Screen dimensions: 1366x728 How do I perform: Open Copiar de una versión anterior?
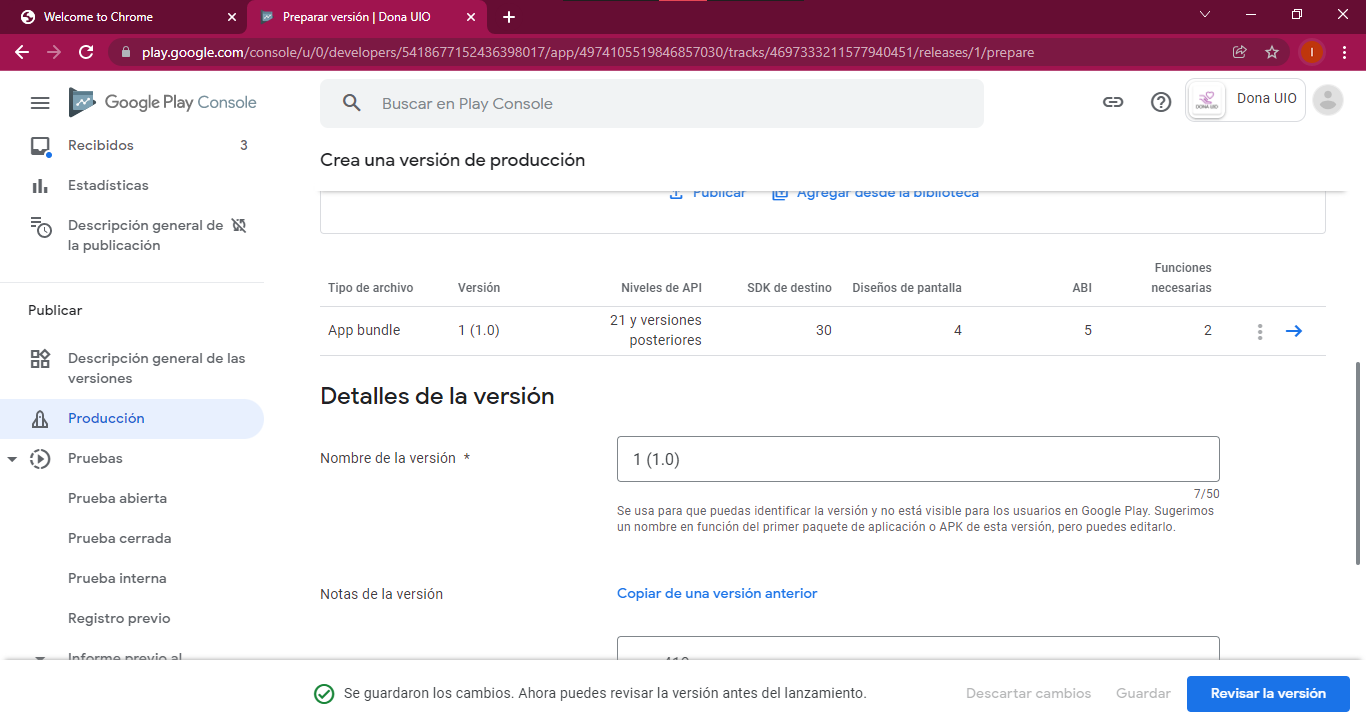pos(717,593)
